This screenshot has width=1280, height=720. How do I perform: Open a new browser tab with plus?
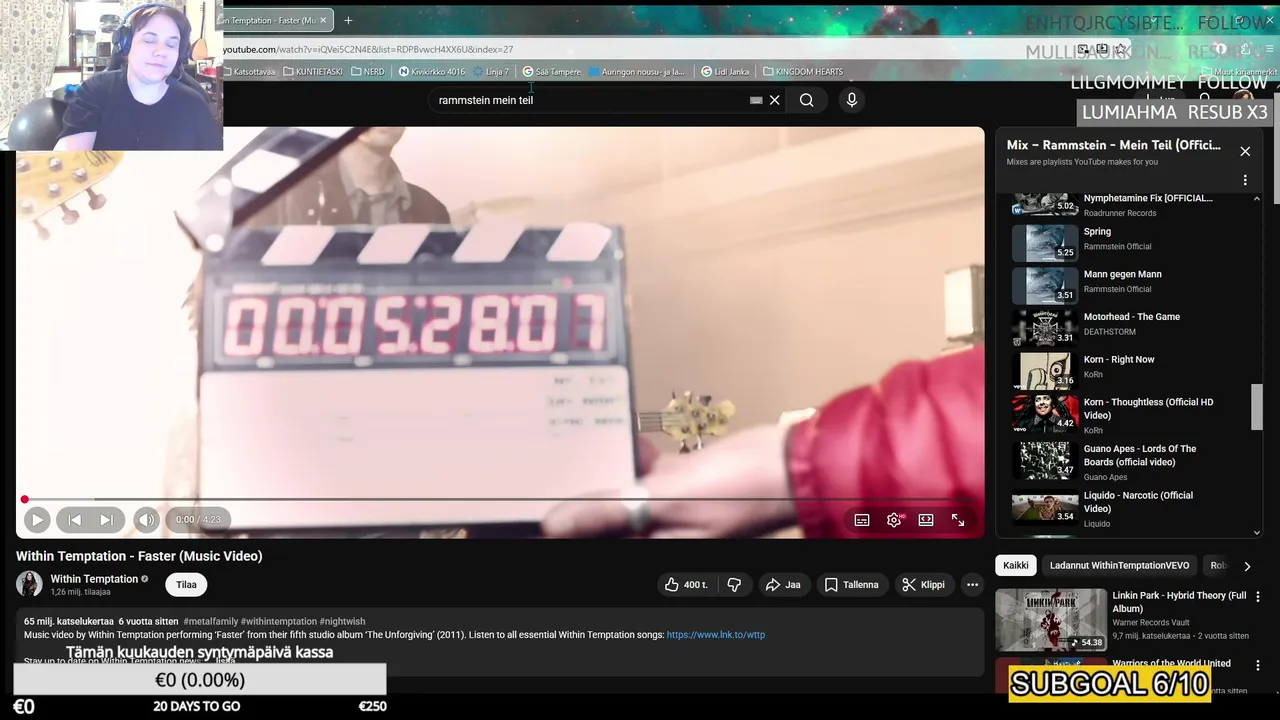tap(348, 20)
